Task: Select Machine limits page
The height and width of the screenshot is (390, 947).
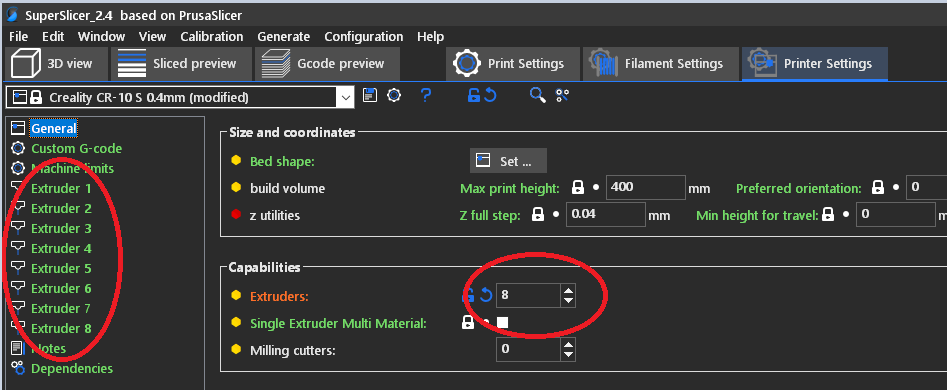Action: pyautogui.click(x=72, y=168)
